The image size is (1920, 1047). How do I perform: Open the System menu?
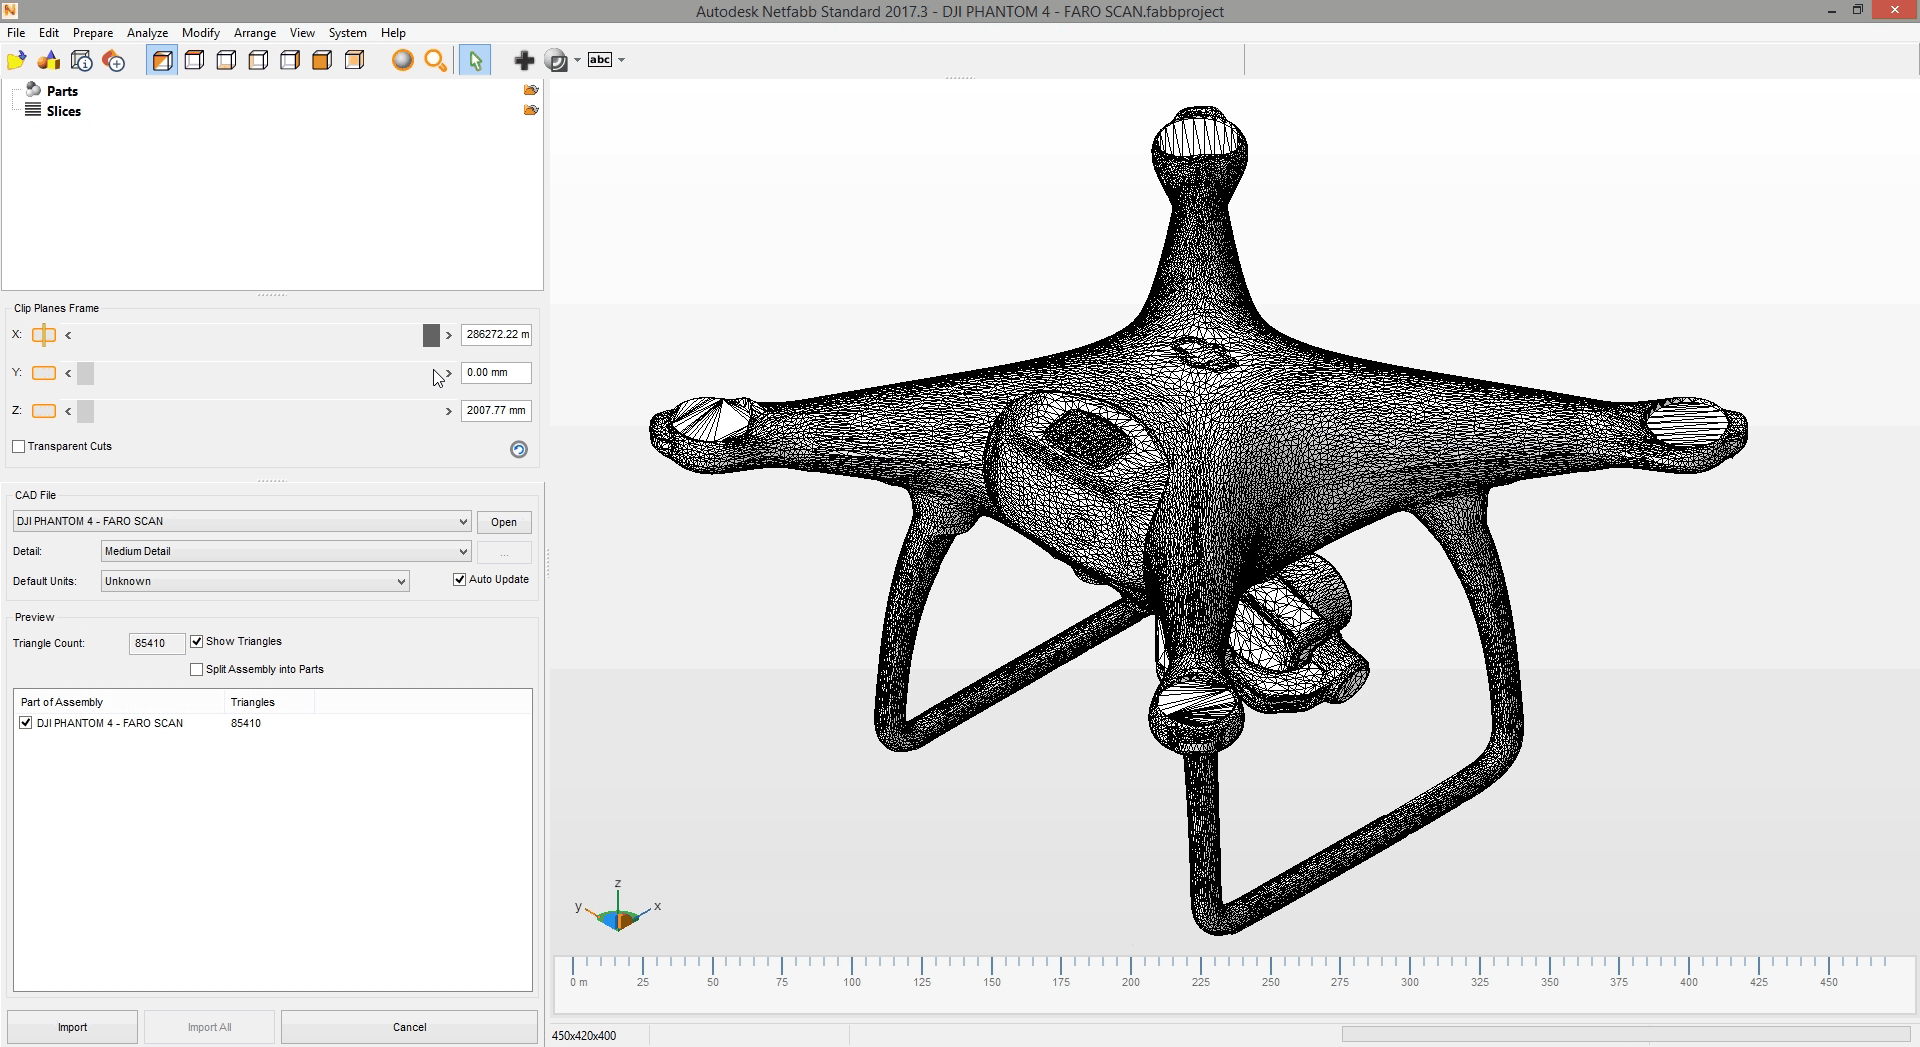coord(347,33)
